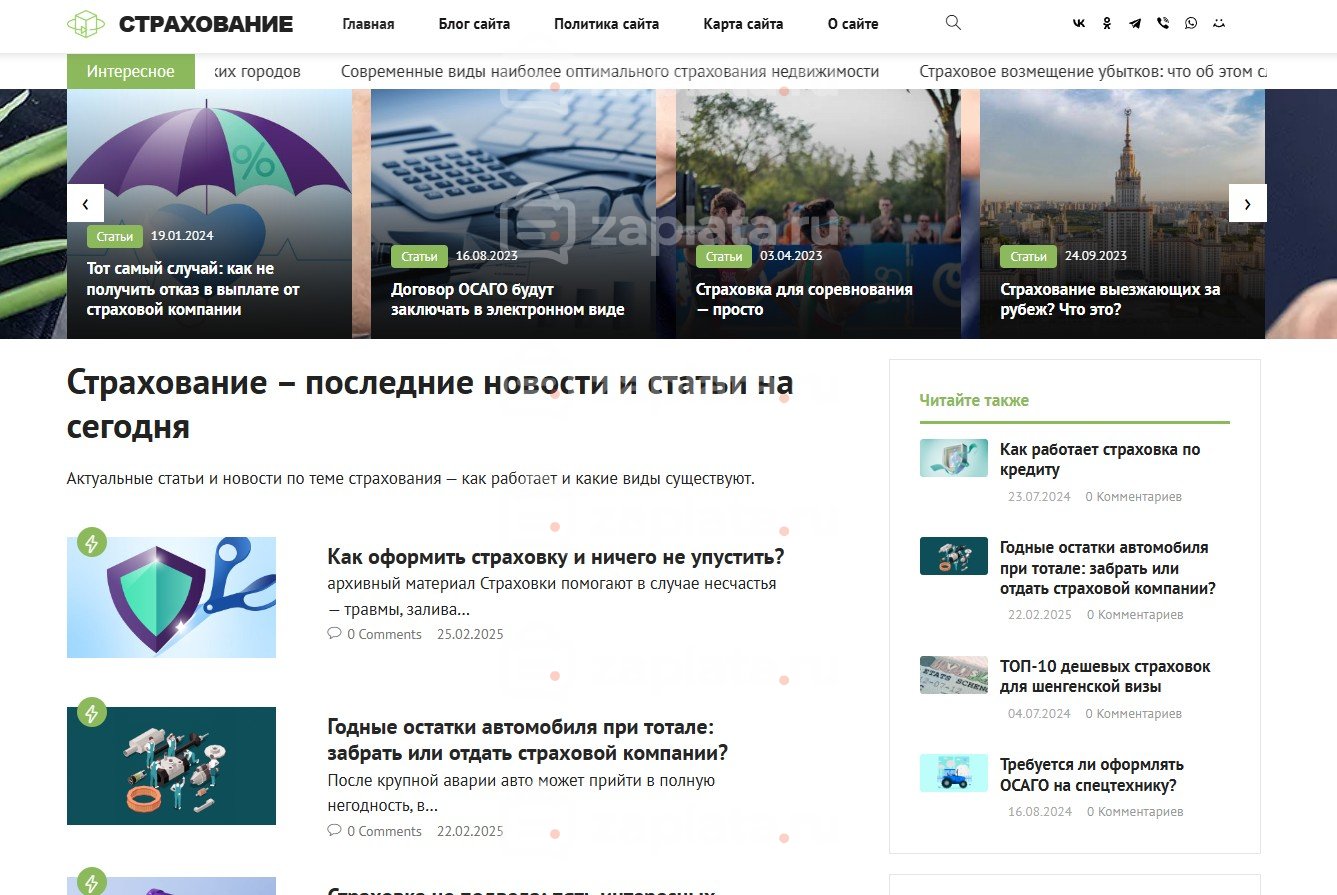1337x895 pixels.
Task: Open the Odnoklassniki social icon
Action: click(1107, 24)
